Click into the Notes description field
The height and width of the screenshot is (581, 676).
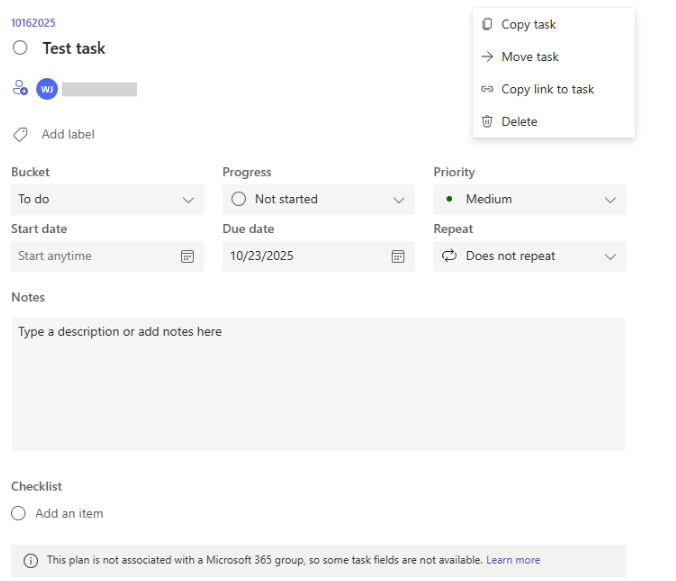[x=318, y=385]
